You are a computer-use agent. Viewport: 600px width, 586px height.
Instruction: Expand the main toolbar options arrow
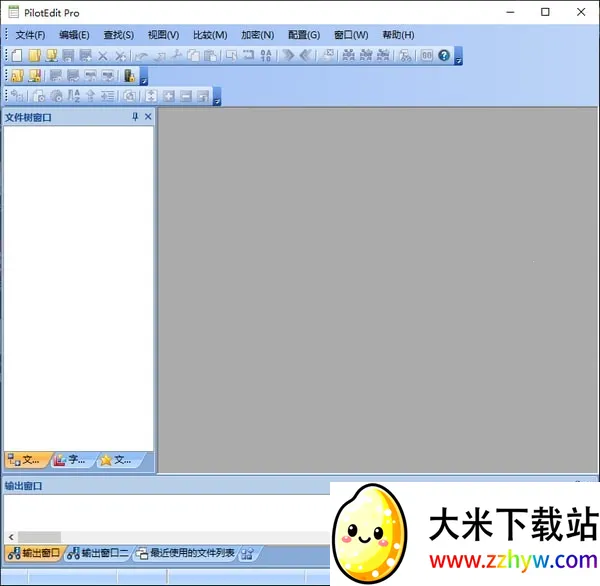[458, 56]
